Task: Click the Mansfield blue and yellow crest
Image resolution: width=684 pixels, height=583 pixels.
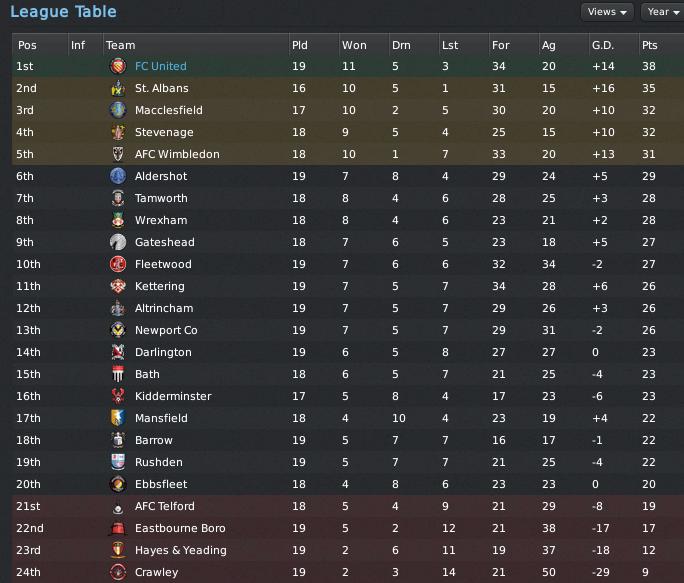Action: click(x=118, y=418)
